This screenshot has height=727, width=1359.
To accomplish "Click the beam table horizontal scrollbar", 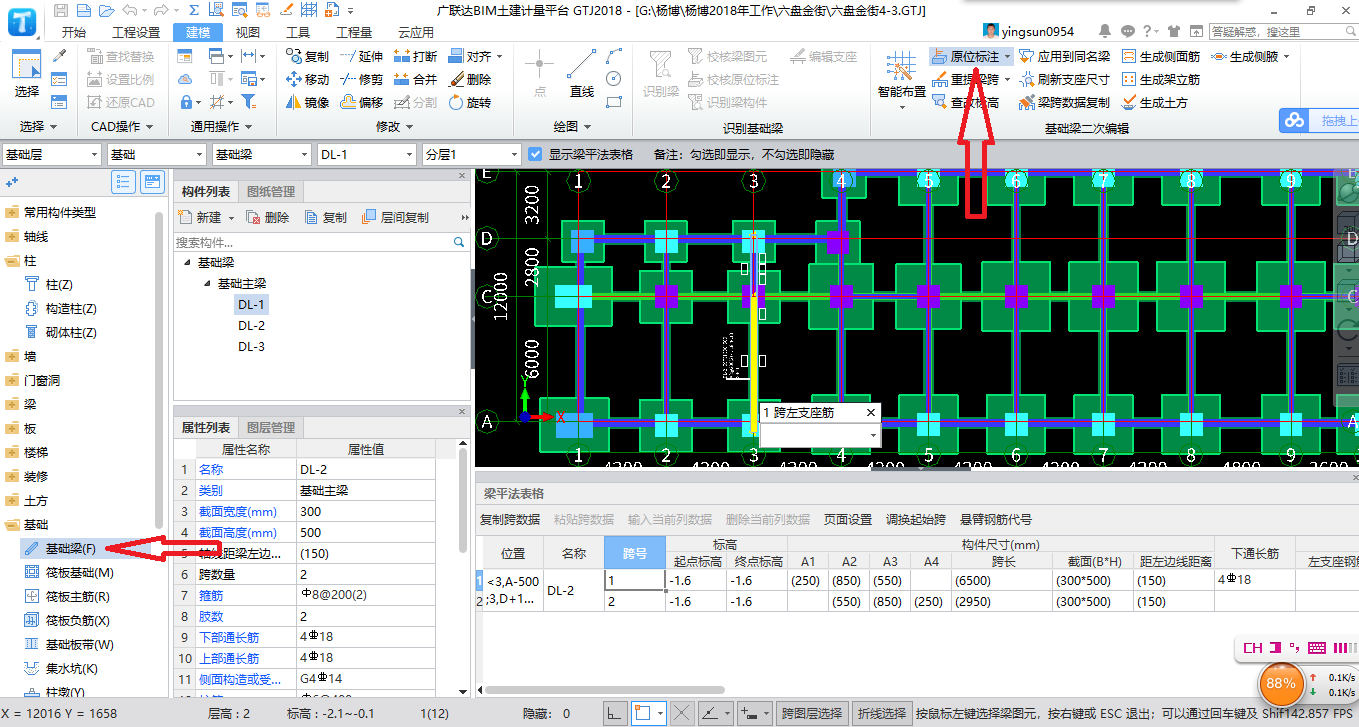I will coord(605,689).
